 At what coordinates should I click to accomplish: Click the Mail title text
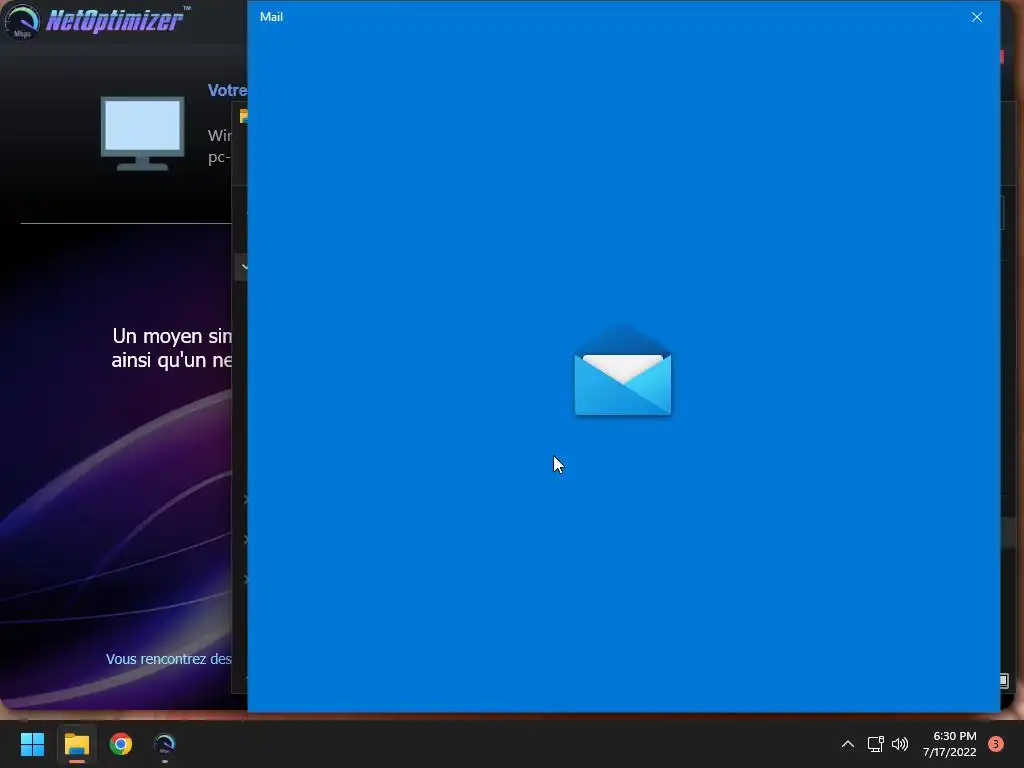pos(271,17)
